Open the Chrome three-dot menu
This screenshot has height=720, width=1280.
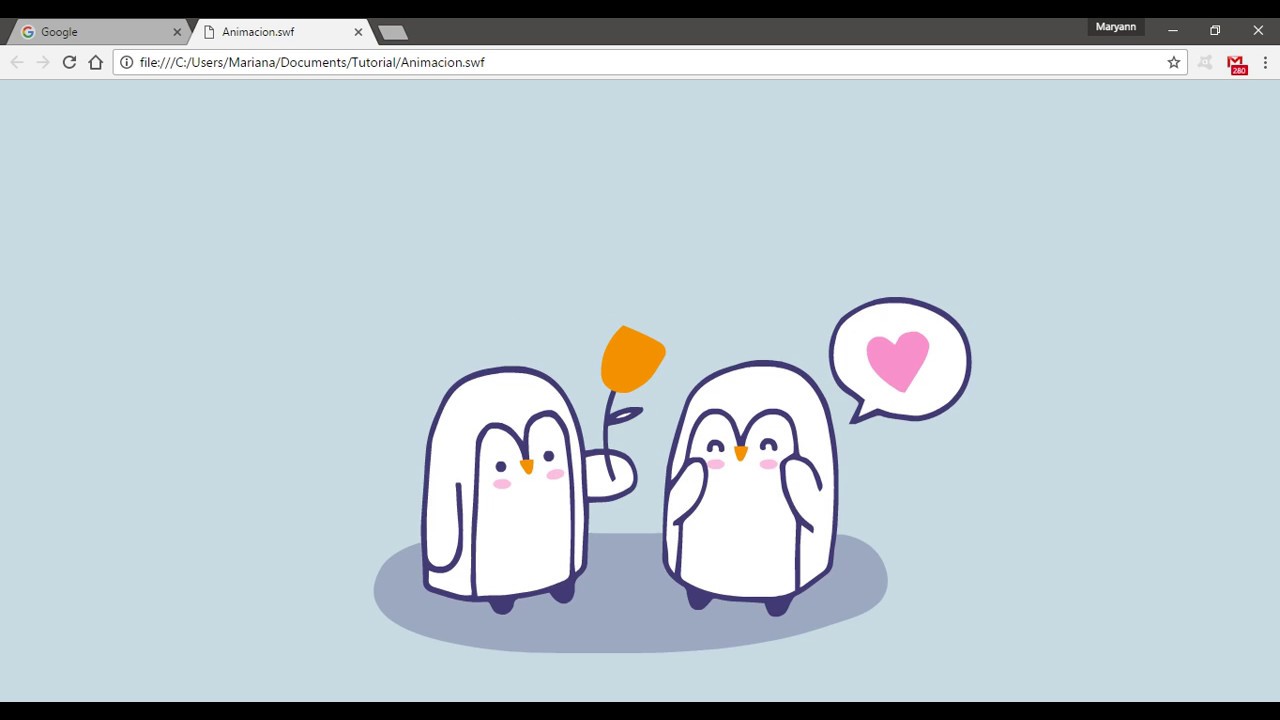pos(1265,62)
